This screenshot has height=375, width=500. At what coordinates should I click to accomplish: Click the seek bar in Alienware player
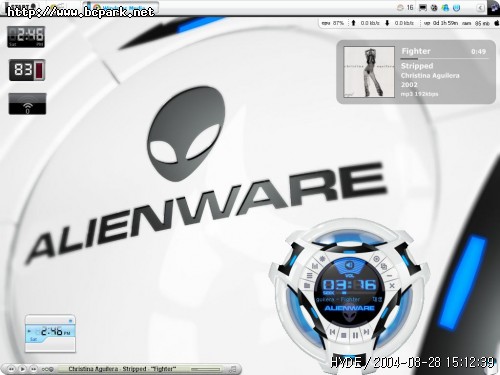tap(355, 293)
